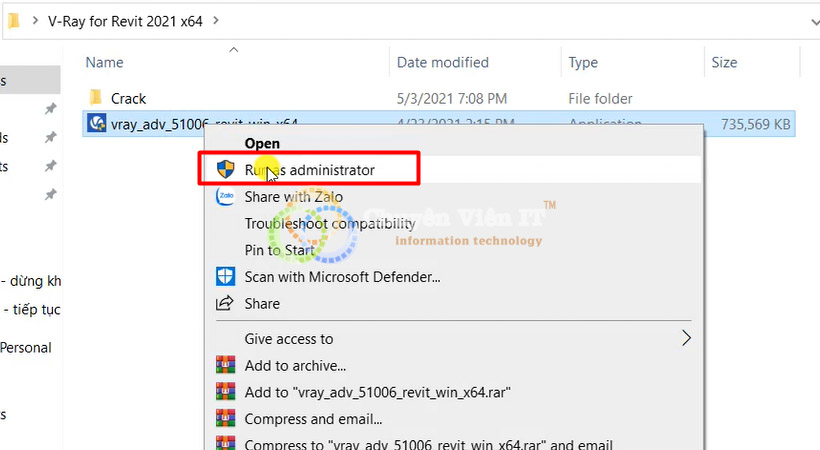Select Run as administrator
This screenshot has width=820, height=450.
pyautogui.click(x=310, y=170)
